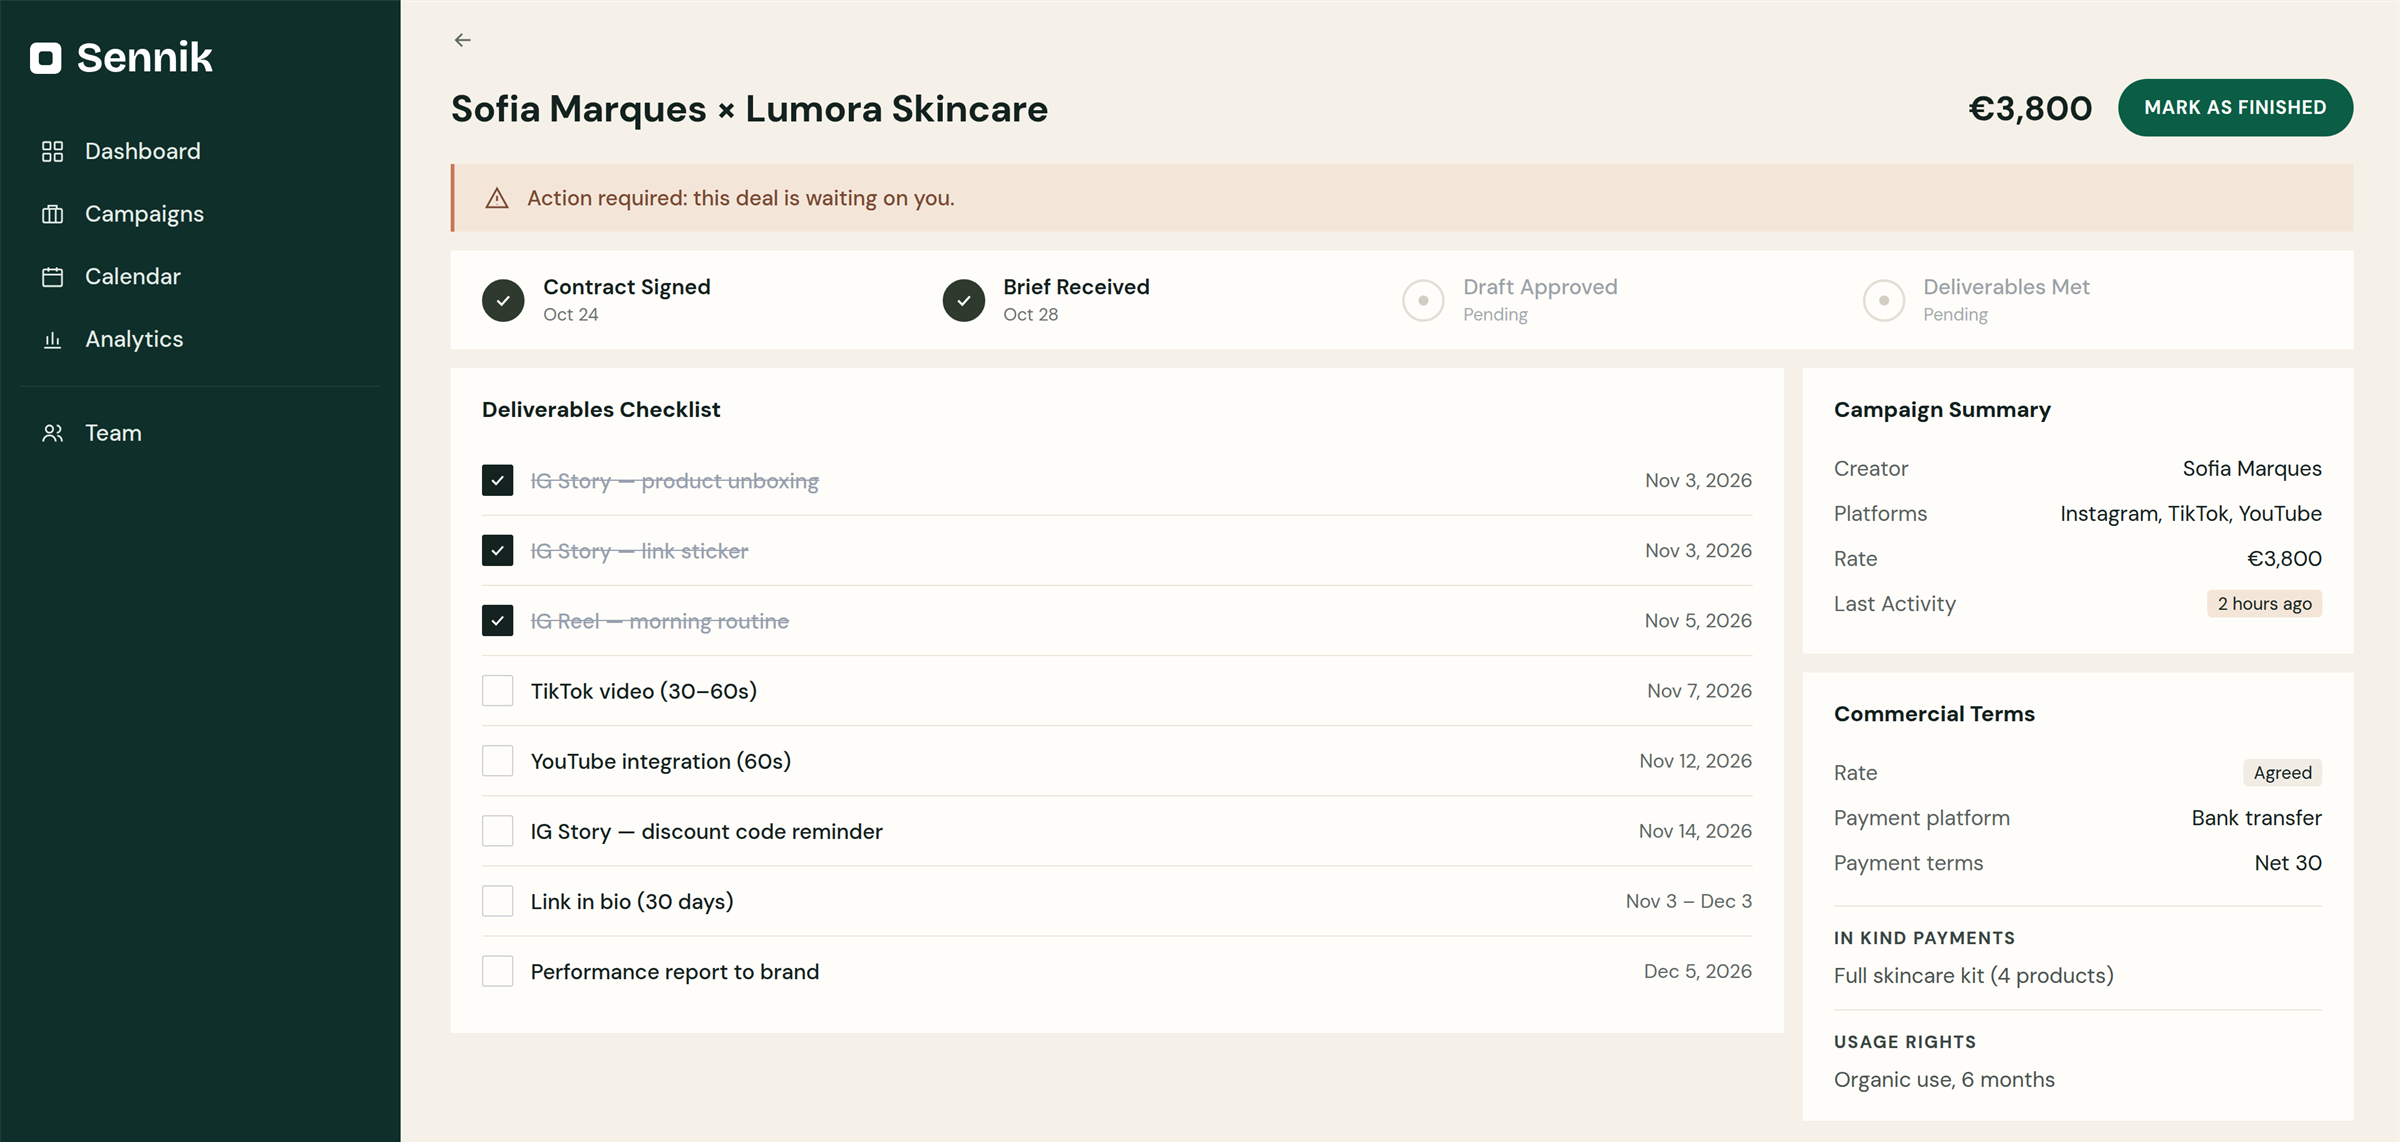Go to the Calendar page
2400x1142 pixels.
[133, 277]
